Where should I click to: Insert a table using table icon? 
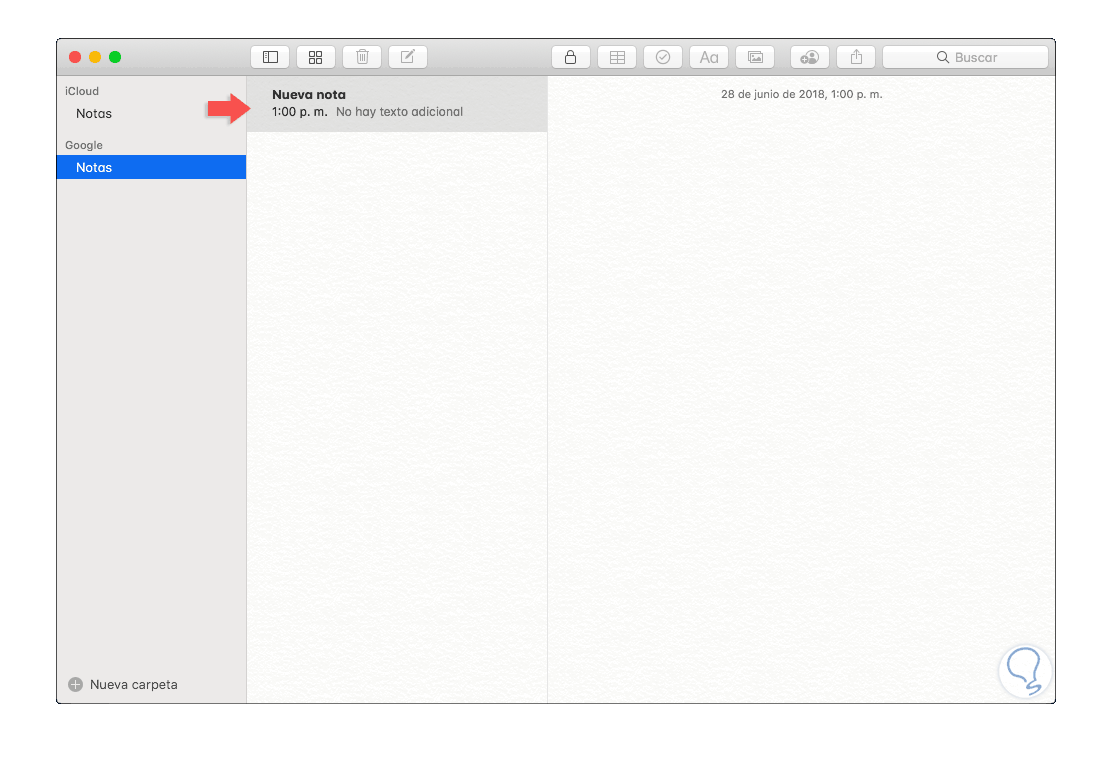click(617, 57)
